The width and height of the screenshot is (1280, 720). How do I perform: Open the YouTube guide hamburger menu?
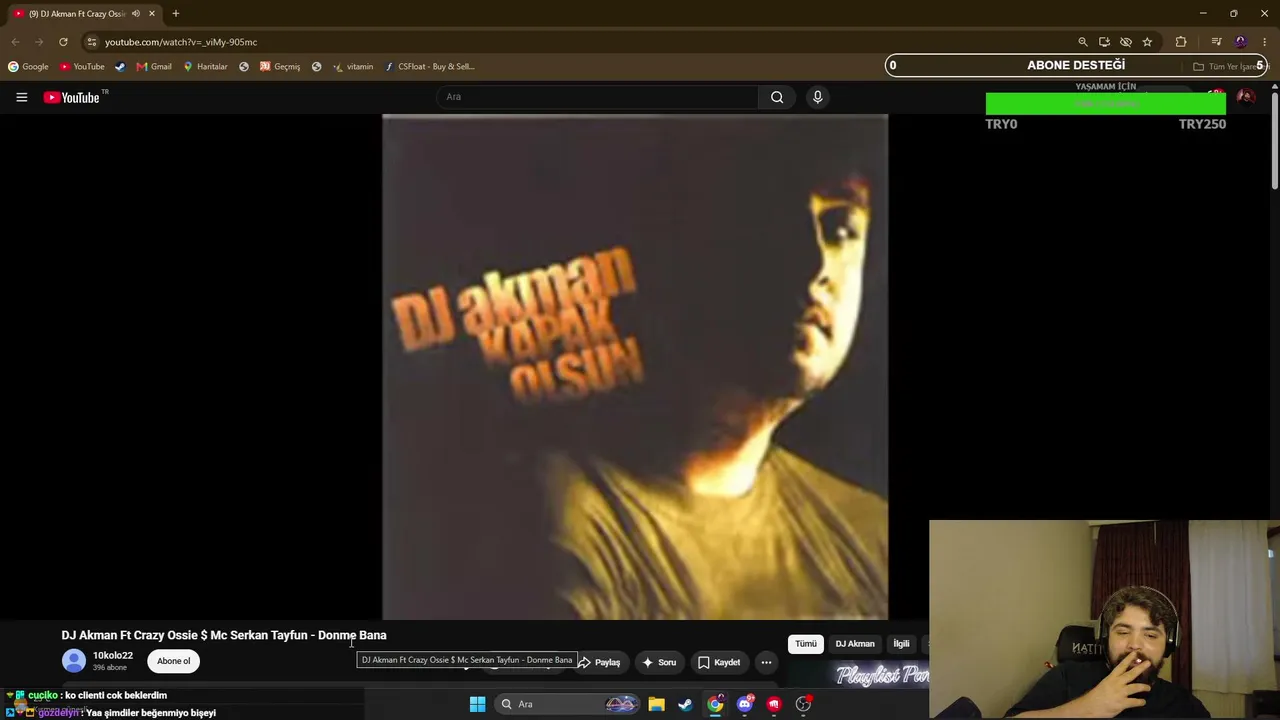21,97
